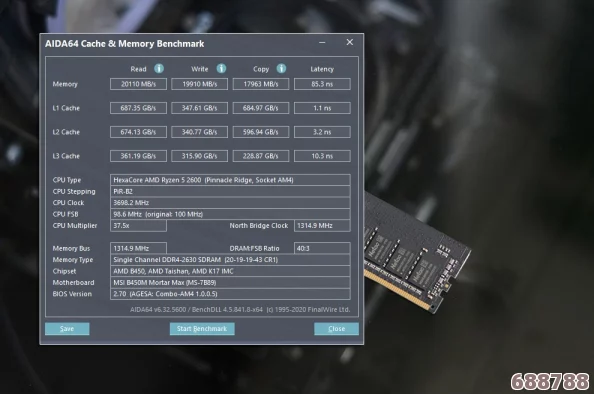This screenshot has width=594, height=394.
Task: Click the info icon next to Read
Action: coord(159,69)
